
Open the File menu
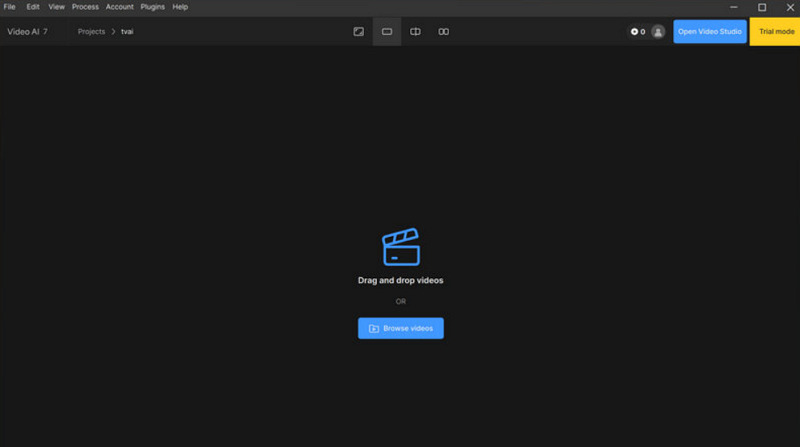point(10,7)
